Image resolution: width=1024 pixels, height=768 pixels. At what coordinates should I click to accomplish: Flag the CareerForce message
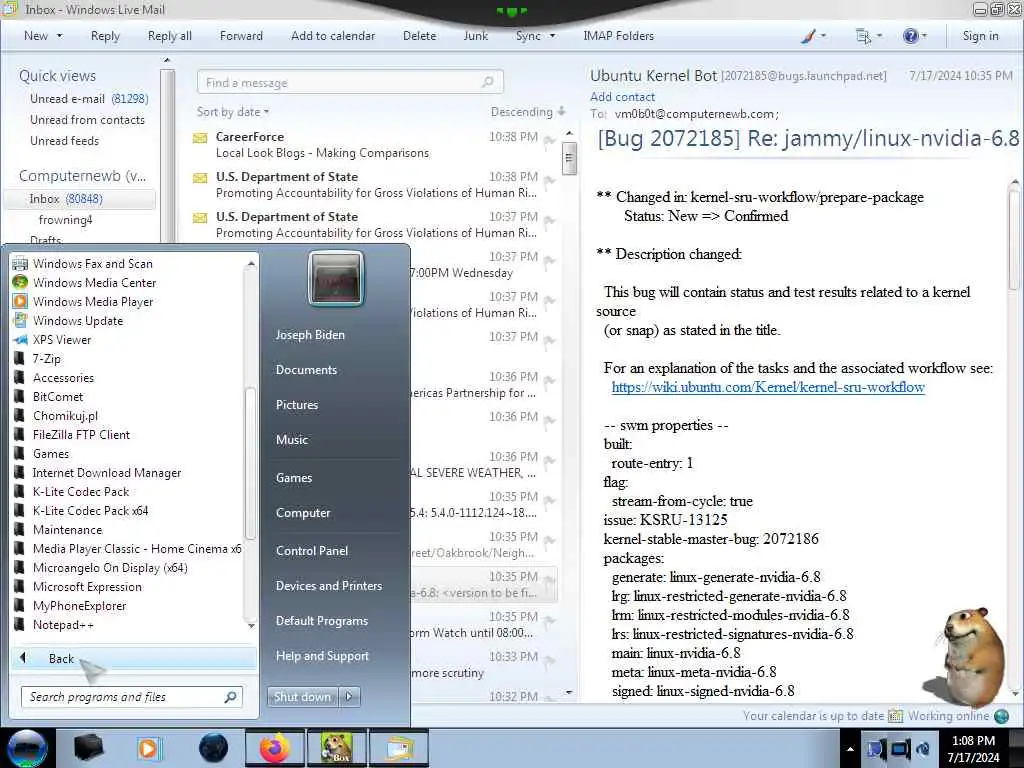pos(549,140)
